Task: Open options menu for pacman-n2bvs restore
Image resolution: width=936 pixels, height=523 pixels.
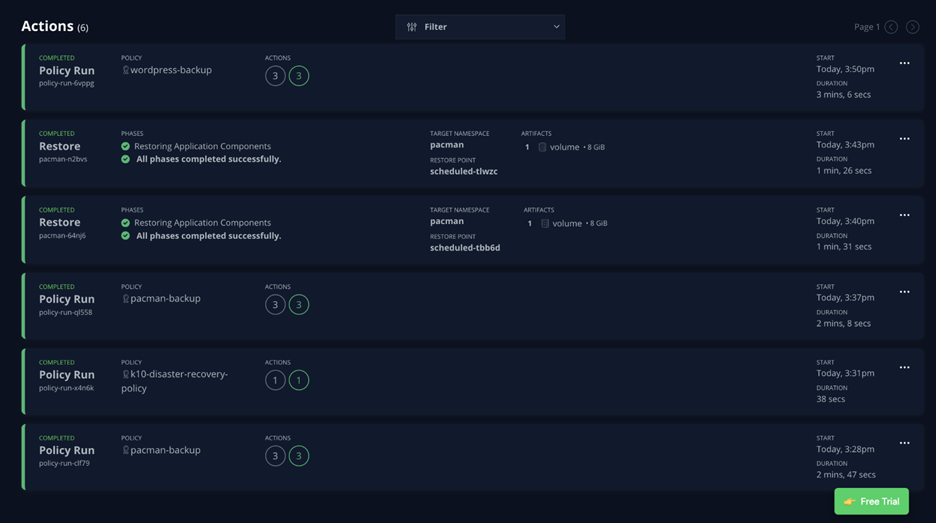Action: pos(904,139)
